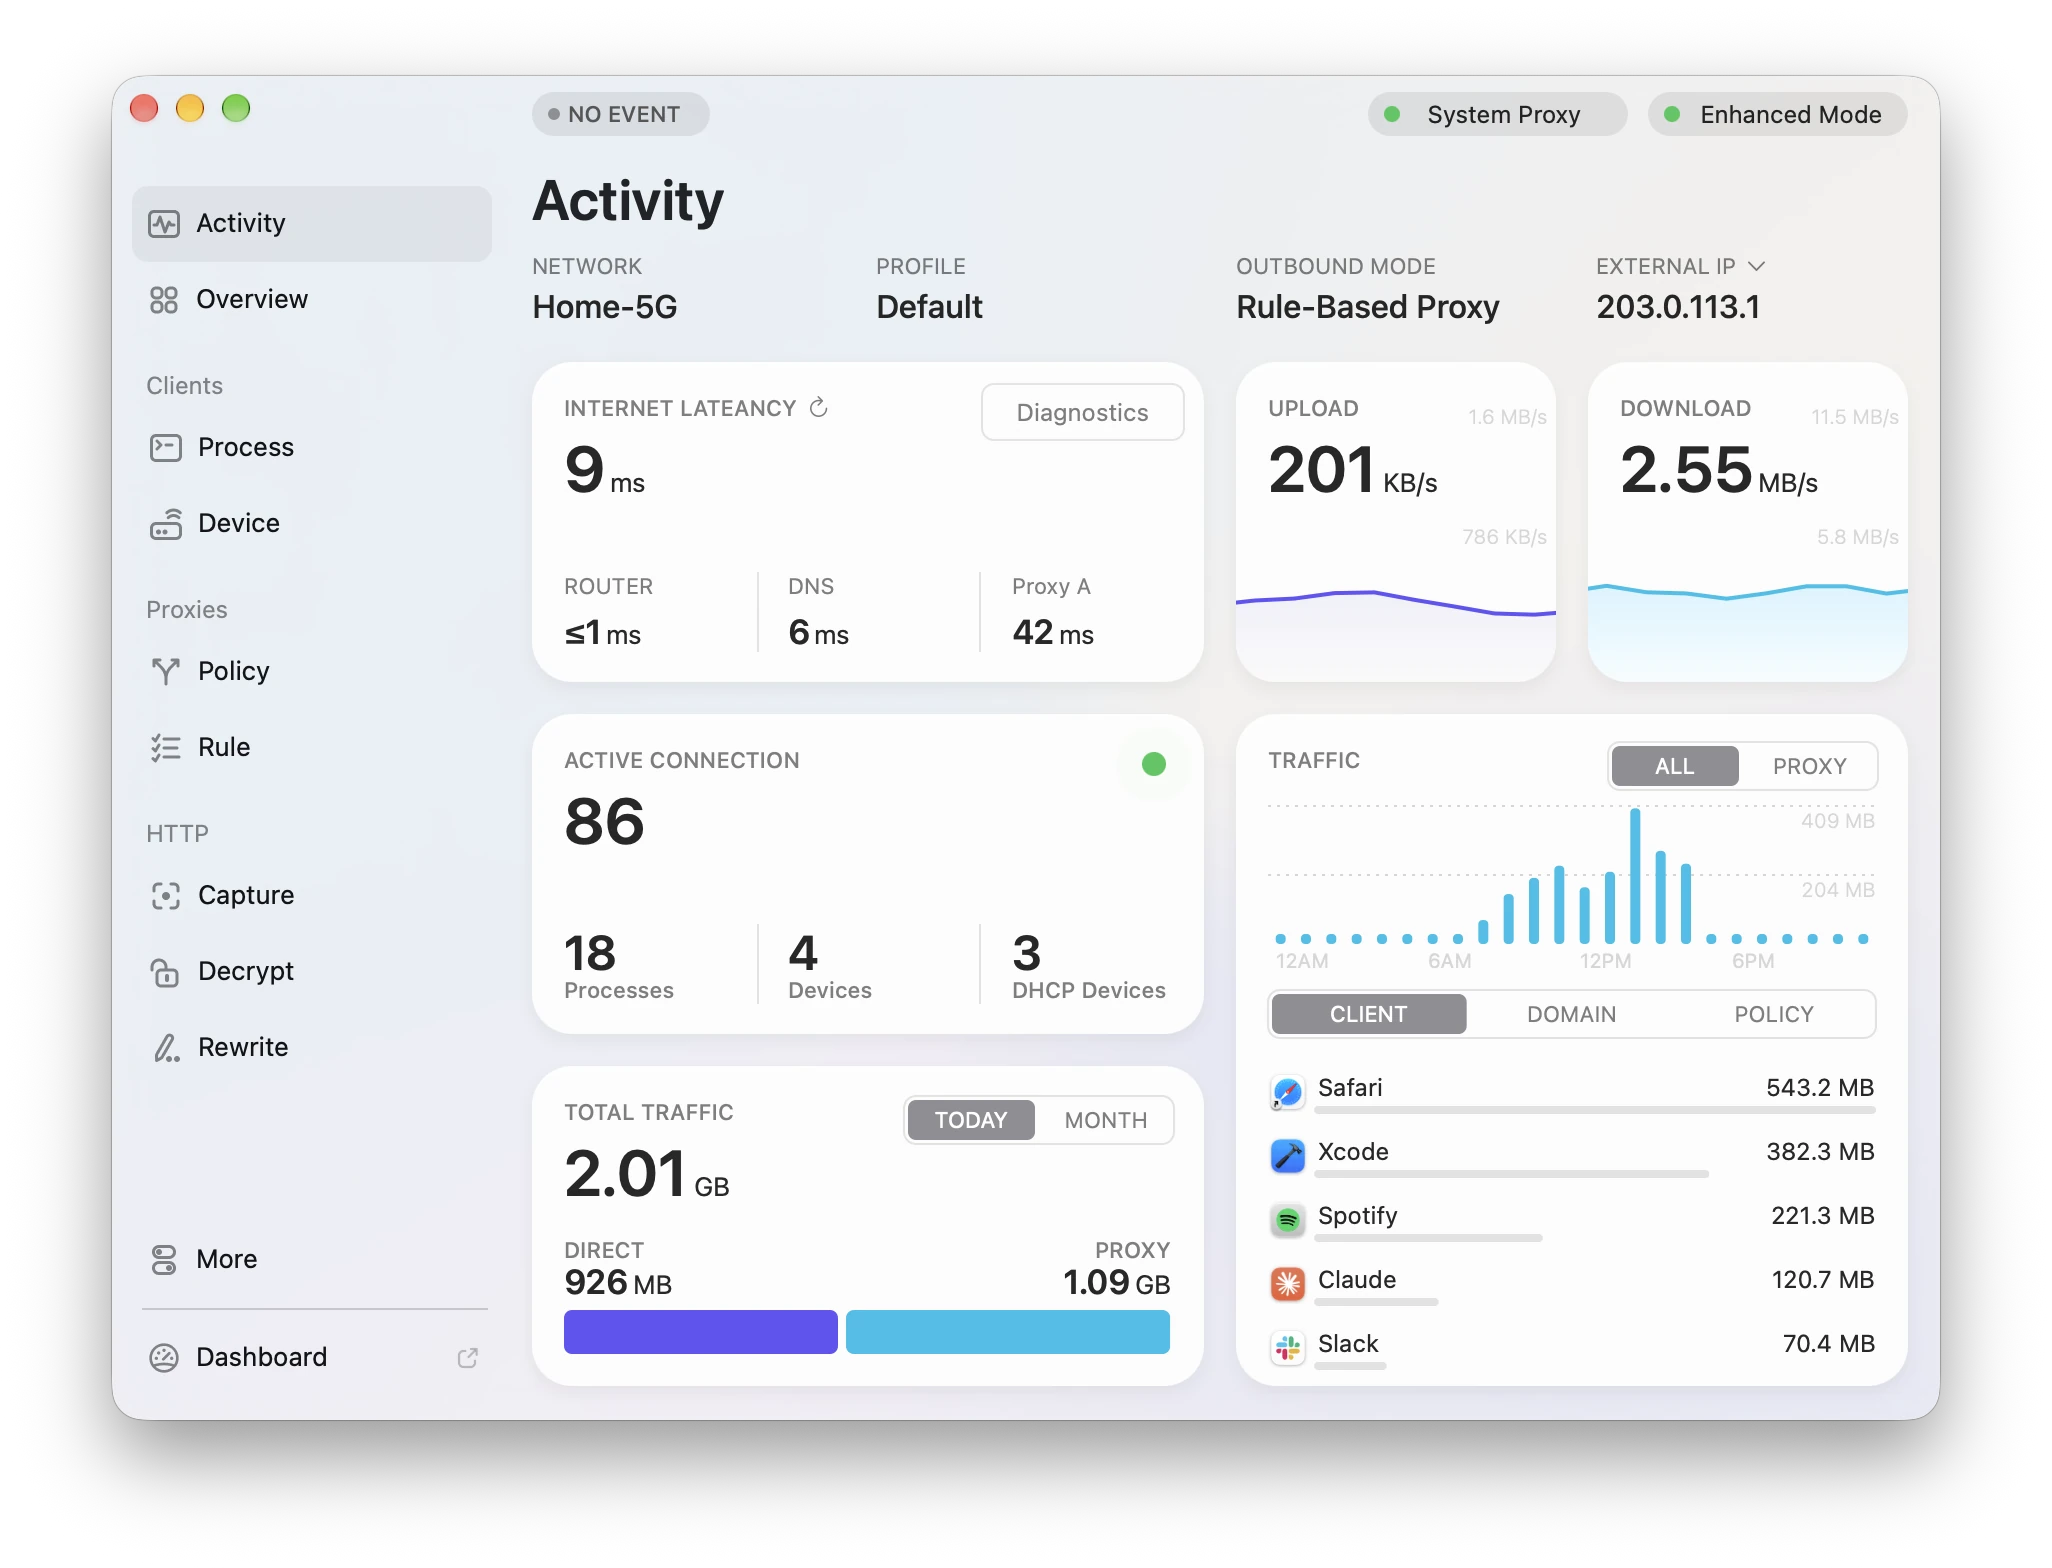Click the Diagnostics button
The image size is (2052, 1568).
coord(1082,412)
